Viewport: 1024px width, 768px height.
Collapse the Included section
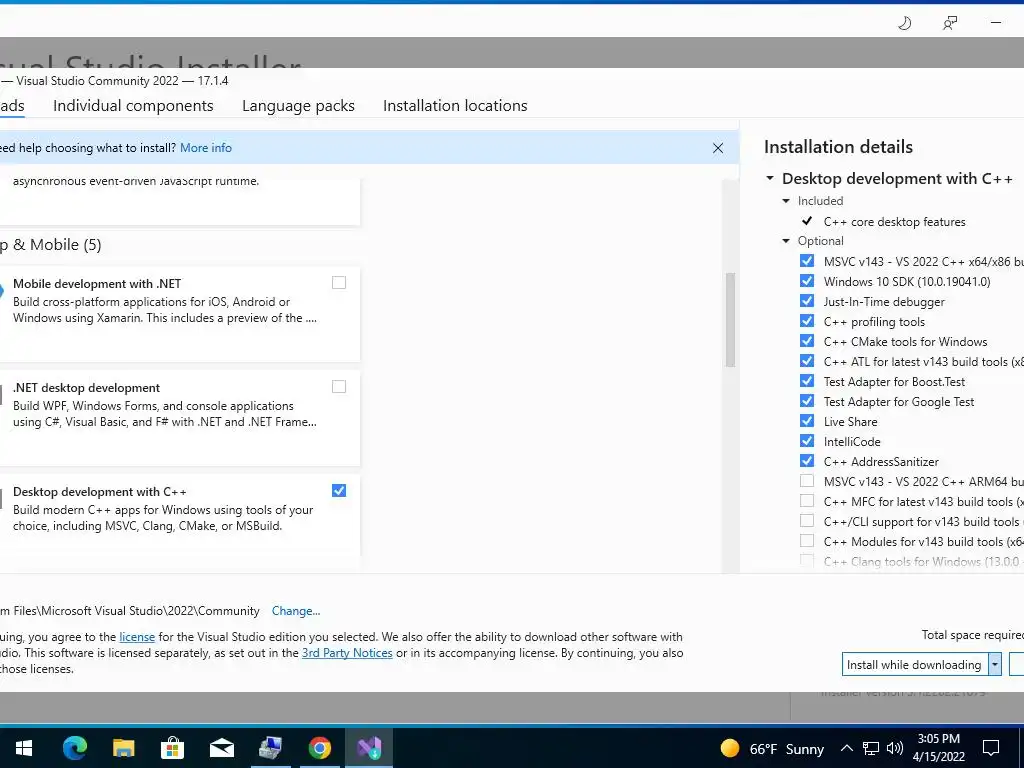786,201
